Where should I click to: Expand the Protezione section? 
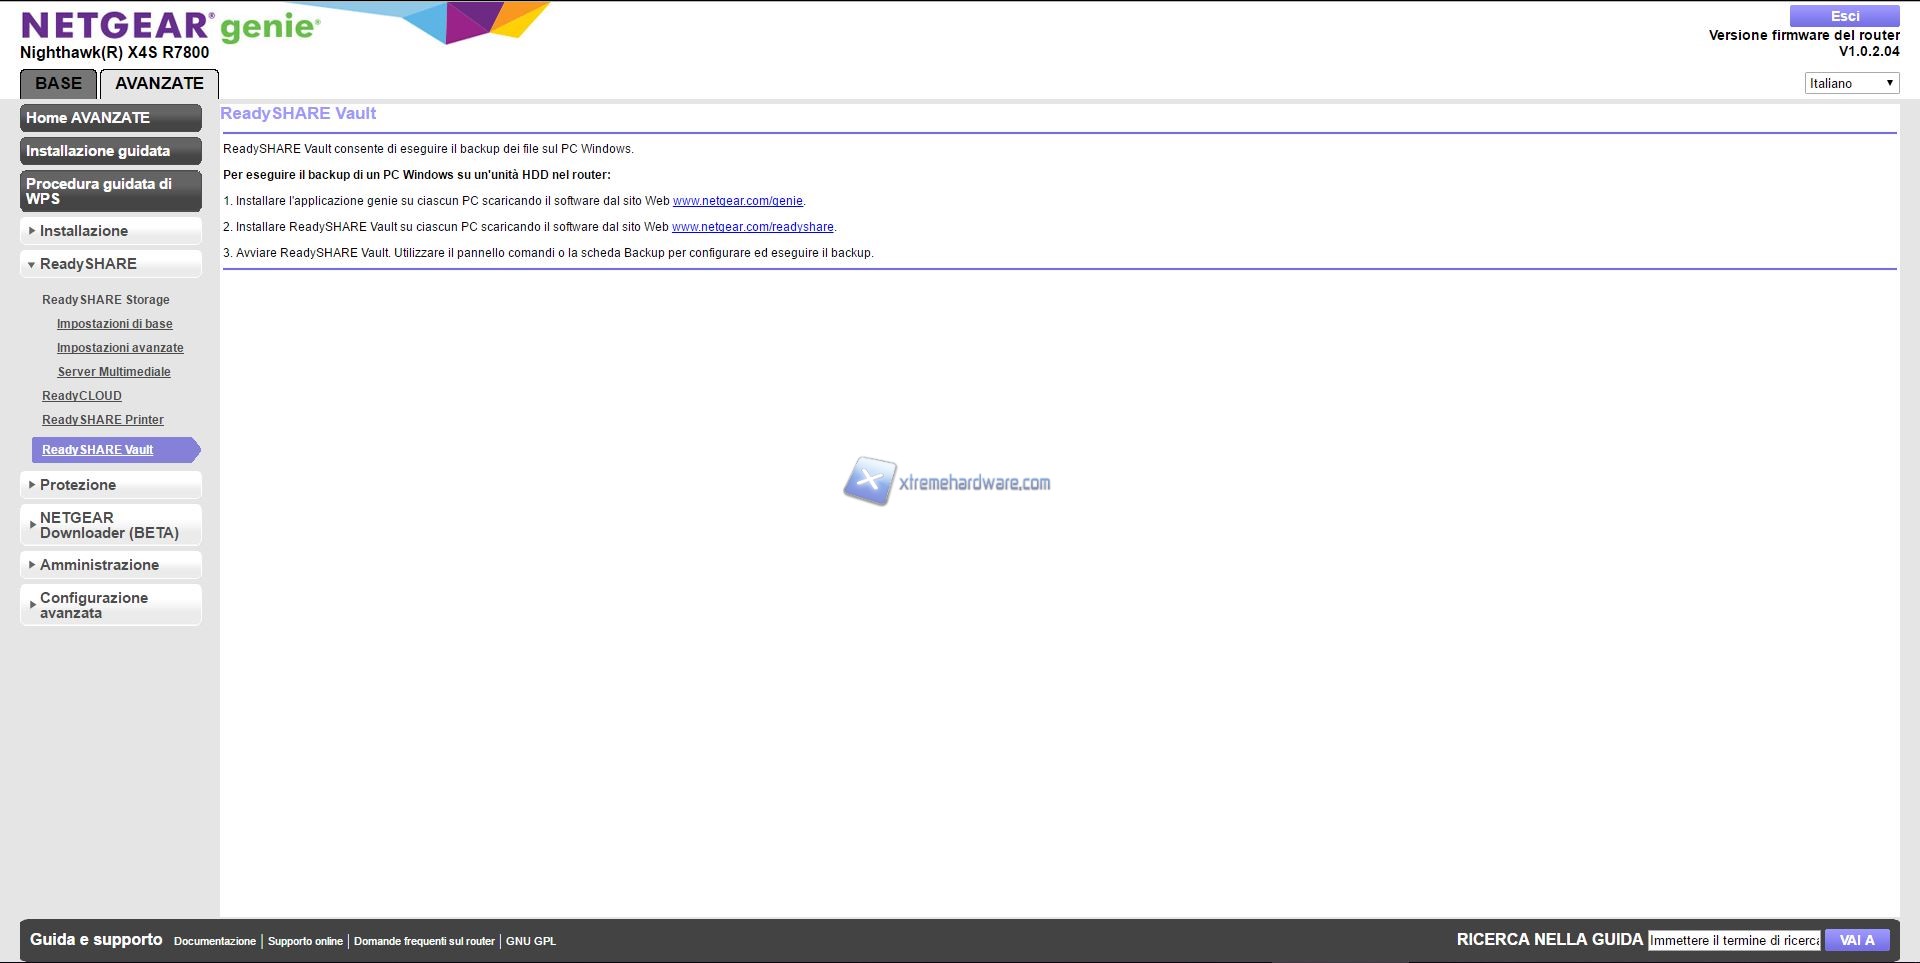click(x=110, y=485)
